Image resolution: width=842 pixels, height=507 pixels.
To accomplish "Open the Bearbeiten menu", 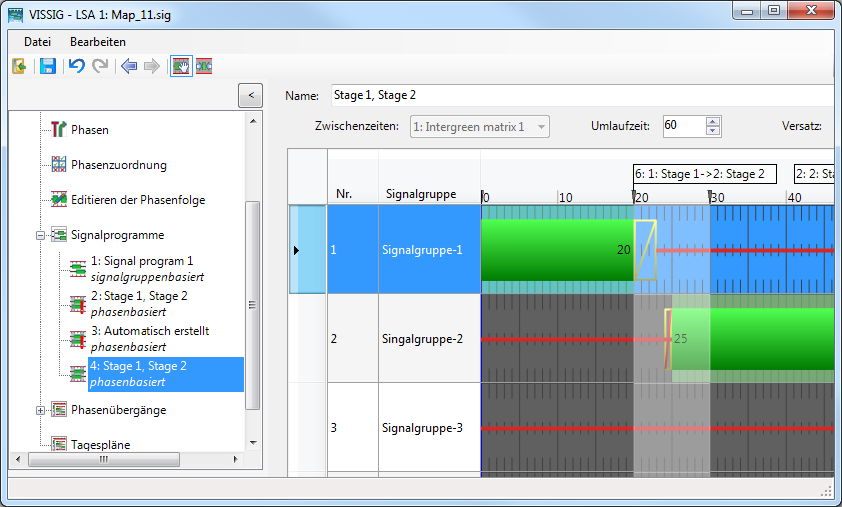I will pos(98,42).
